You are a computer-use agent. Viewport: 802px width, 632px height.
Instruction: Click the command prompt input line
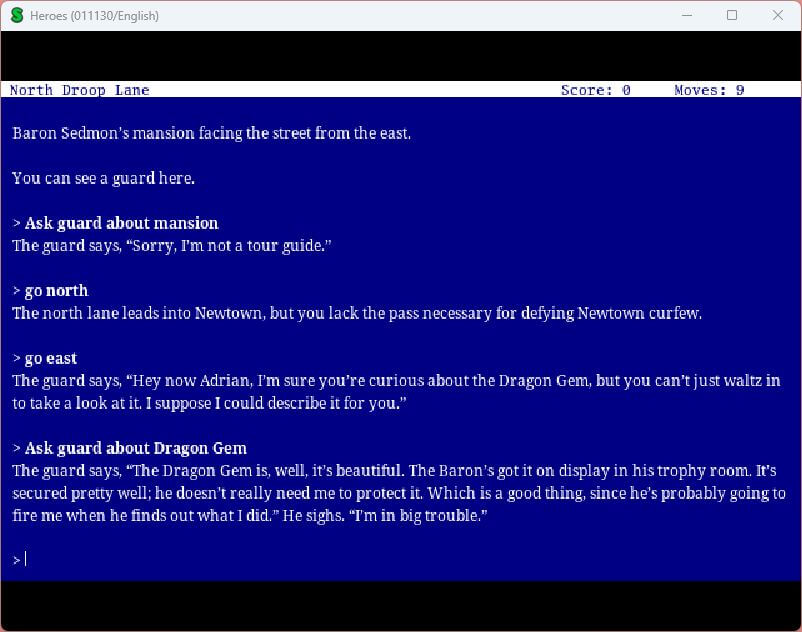(399, 560)
